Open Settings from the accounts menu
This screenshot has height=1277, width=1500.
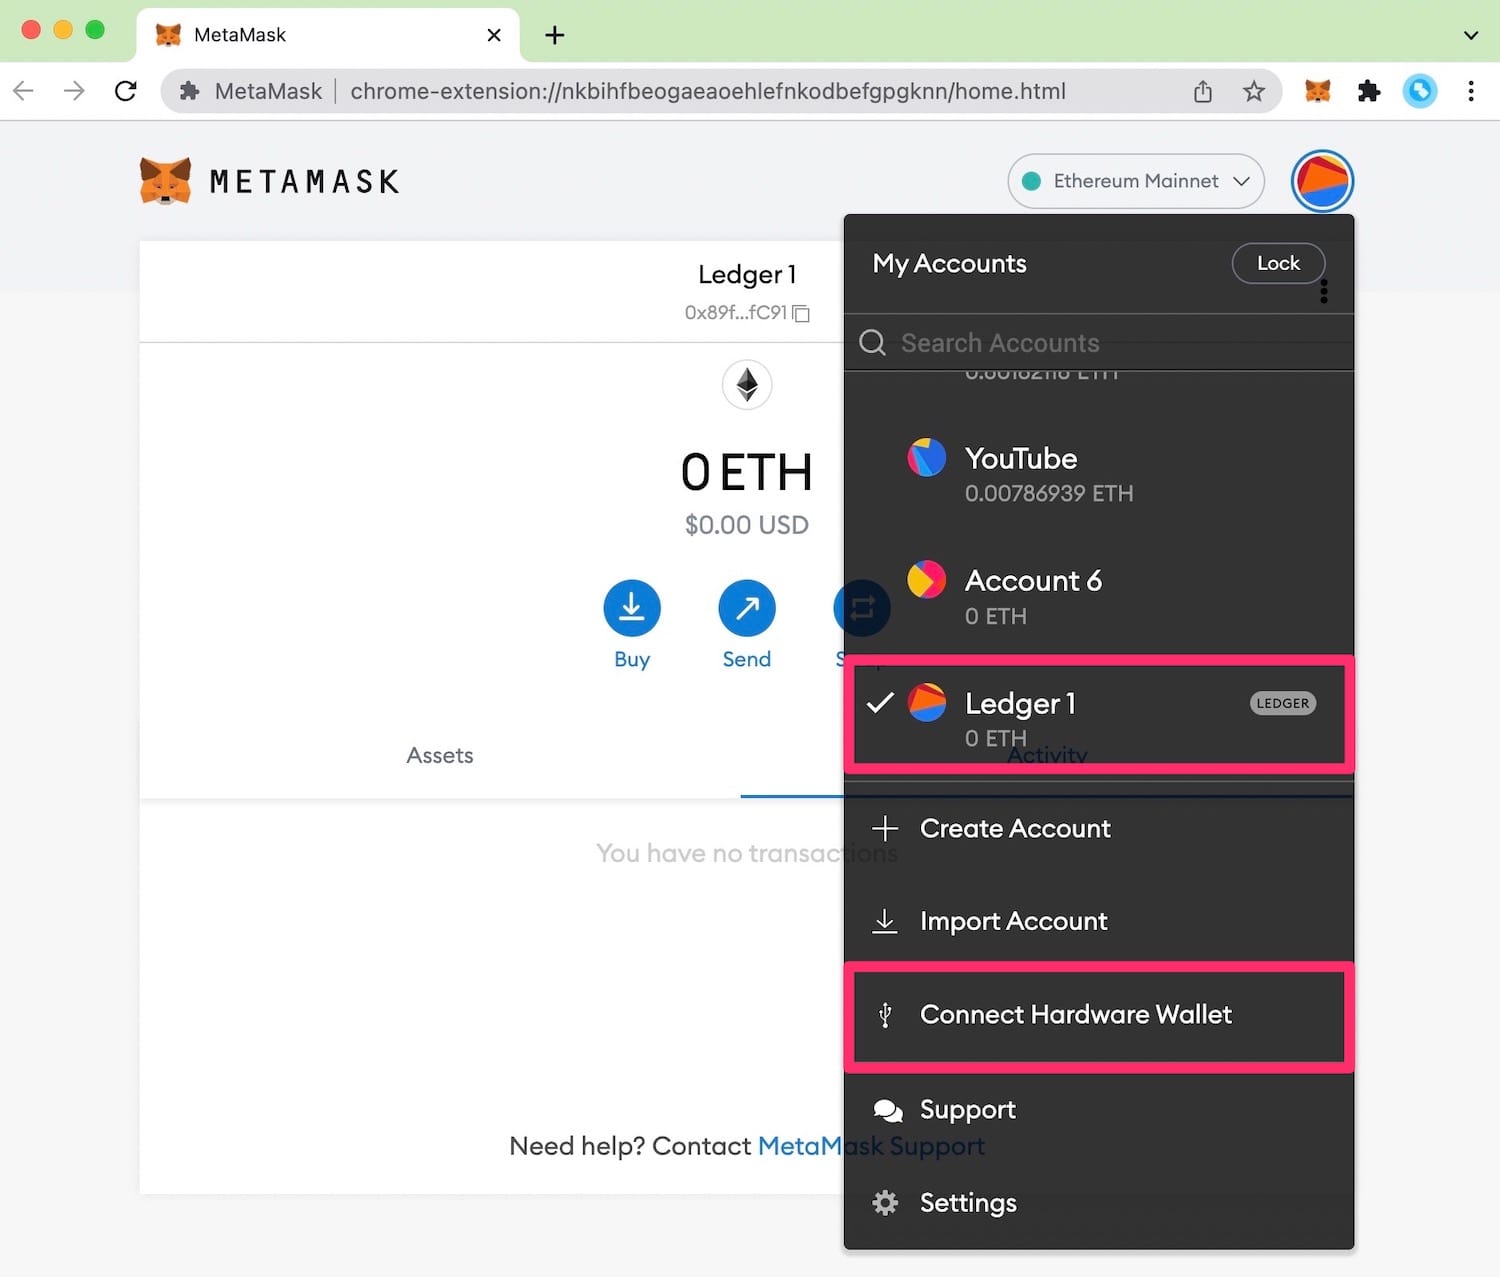pyautogui.click(x=1099, y=1203)
